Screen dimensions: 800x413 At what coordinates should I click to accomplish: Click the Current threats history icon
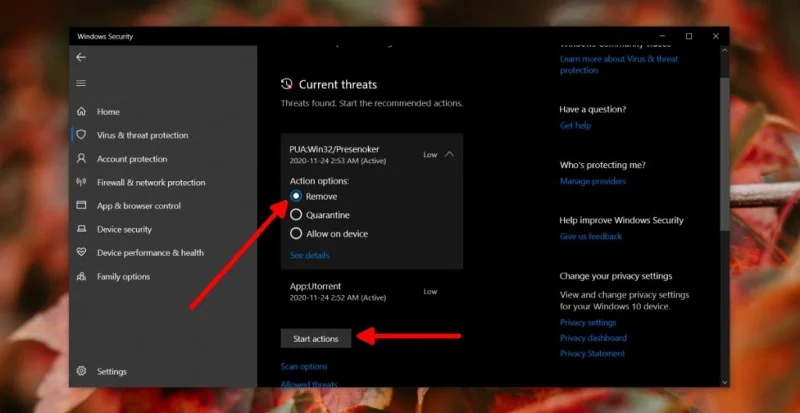287,84
